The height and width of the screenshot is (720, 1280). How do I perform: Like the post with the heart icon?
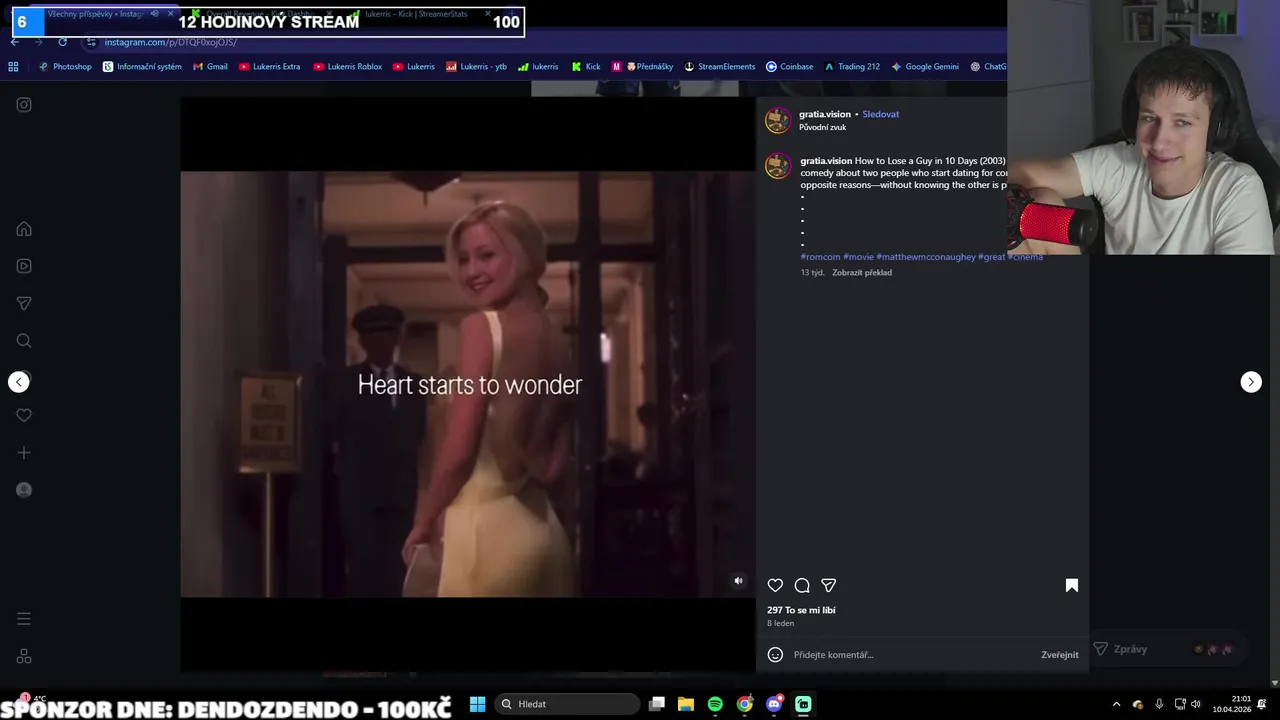[x=775, y=585]
